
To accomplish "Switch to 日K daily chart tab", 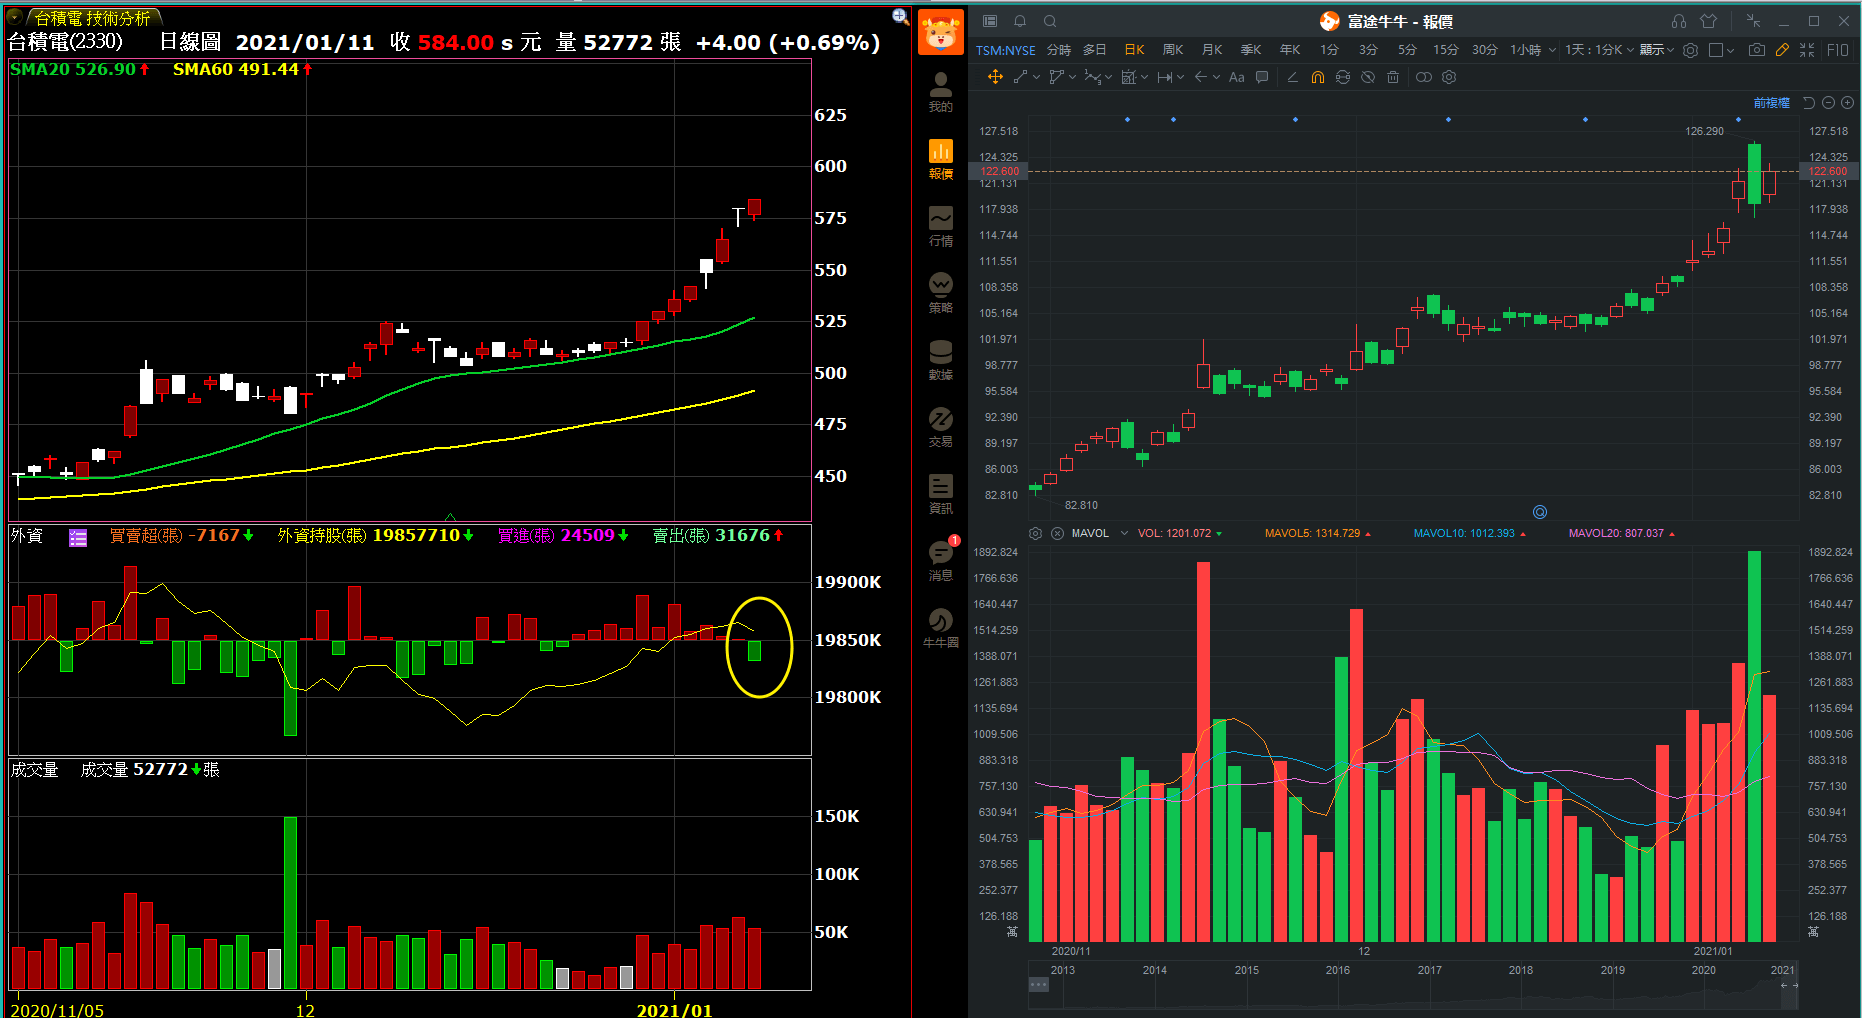I will [1134, 50].
